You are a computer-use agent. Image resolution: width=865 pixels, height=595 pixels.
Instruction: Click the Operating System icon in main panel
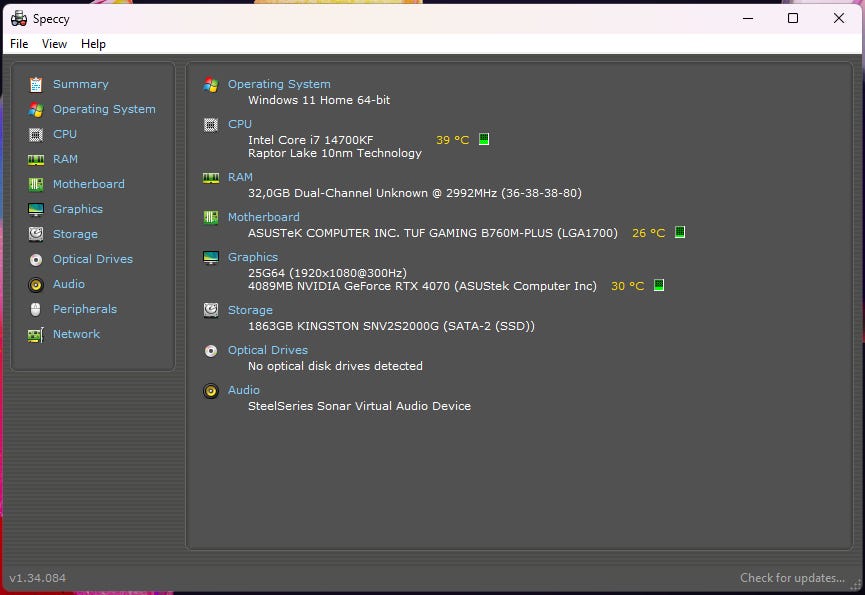click(x=211, y=84)
